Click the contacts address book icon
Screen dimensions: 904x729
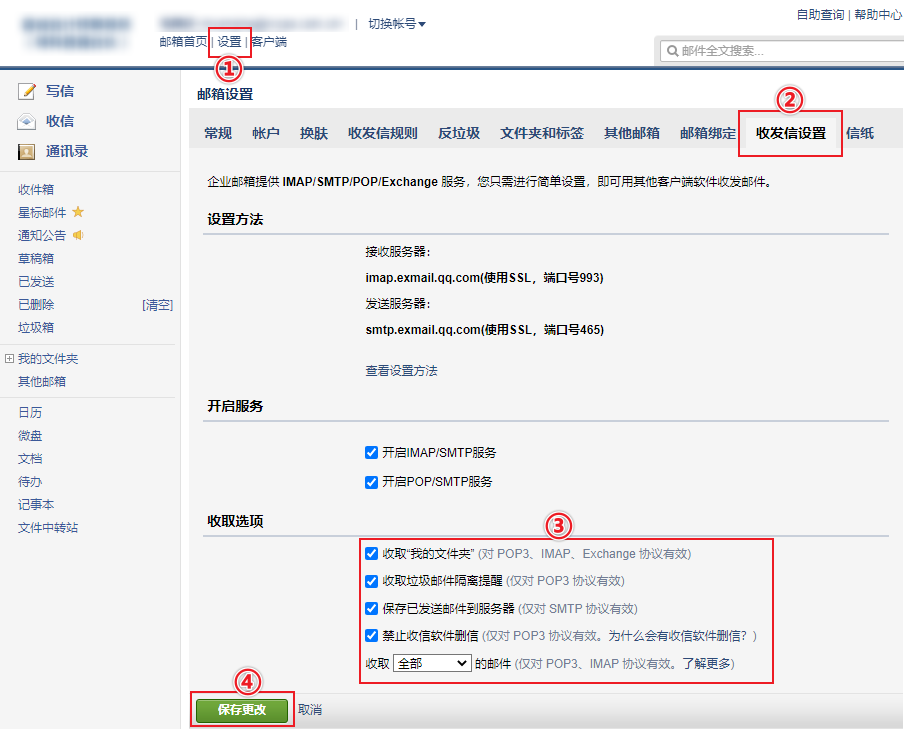27,152
